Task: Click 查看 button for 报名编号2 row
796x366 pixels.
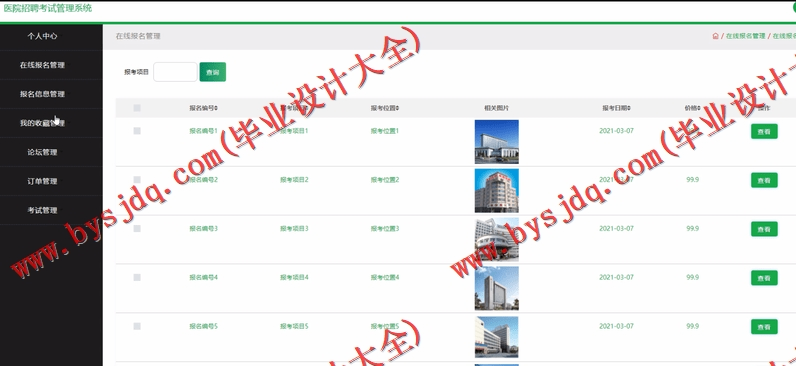Action: 764,180
